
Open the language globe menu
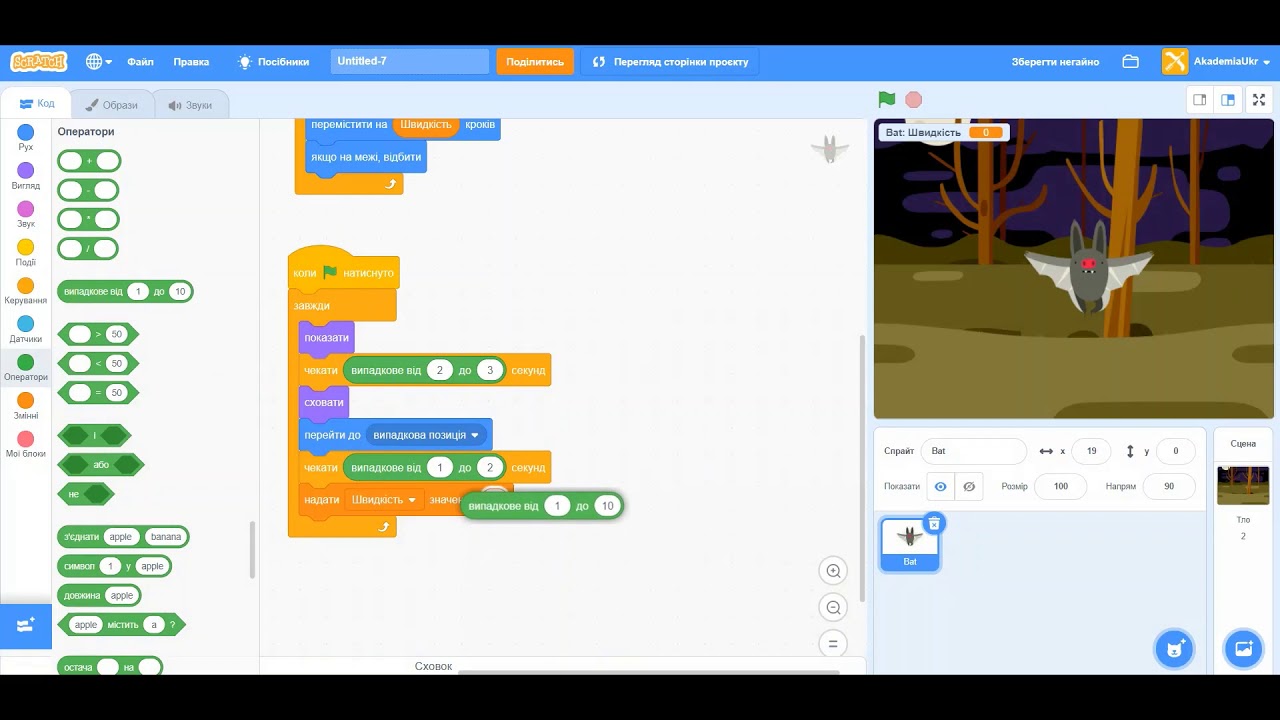tap(98, 62)
